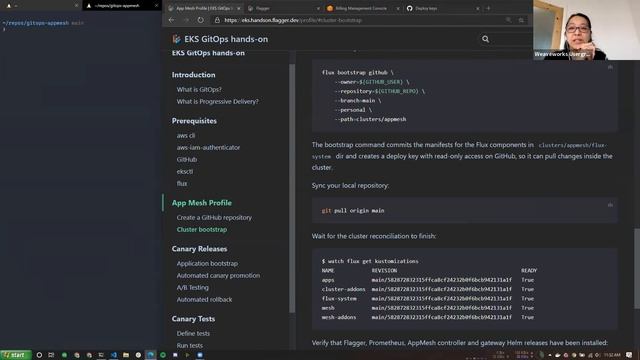Click the 'cluster-addons' row name
The width and height of the screenshot is (640, 360).
[x=344, y=289]
